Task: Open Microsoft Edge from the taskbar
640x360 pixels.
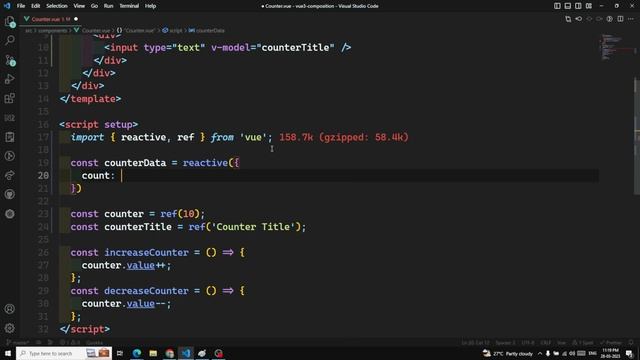Action: (137, 353)
